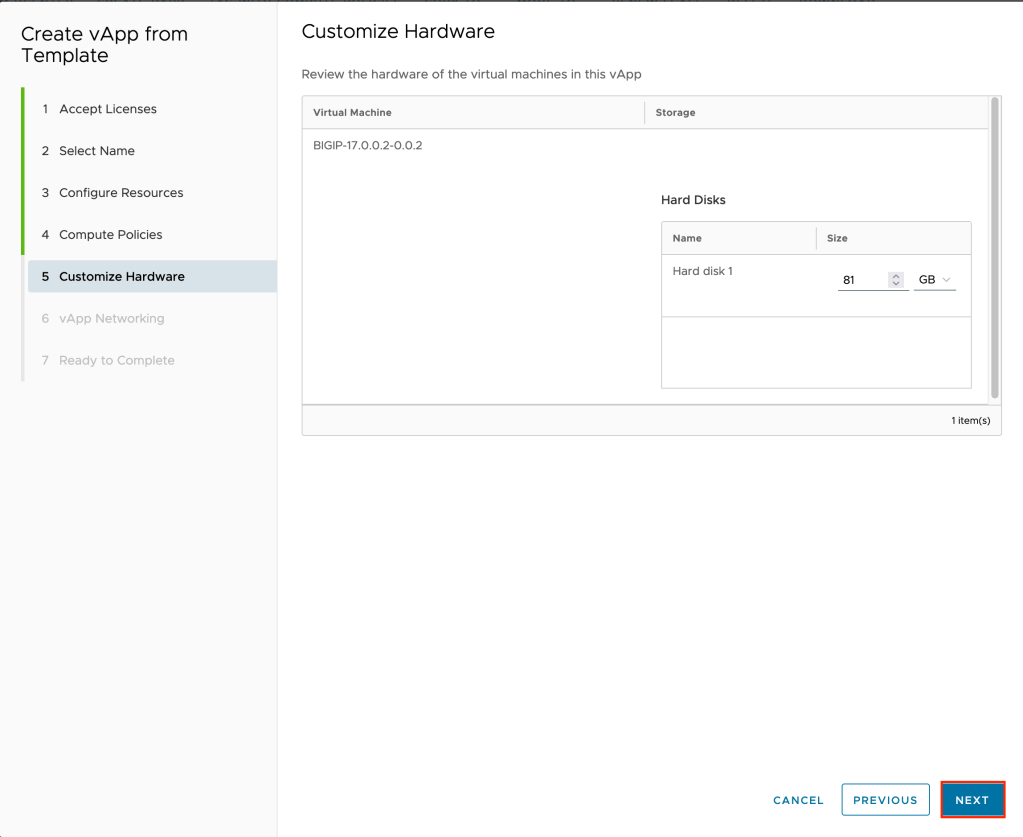Viewport: 1023px width, 837px height.
Task: Cancel the vApp creation wizard
Action: point(798,800)
